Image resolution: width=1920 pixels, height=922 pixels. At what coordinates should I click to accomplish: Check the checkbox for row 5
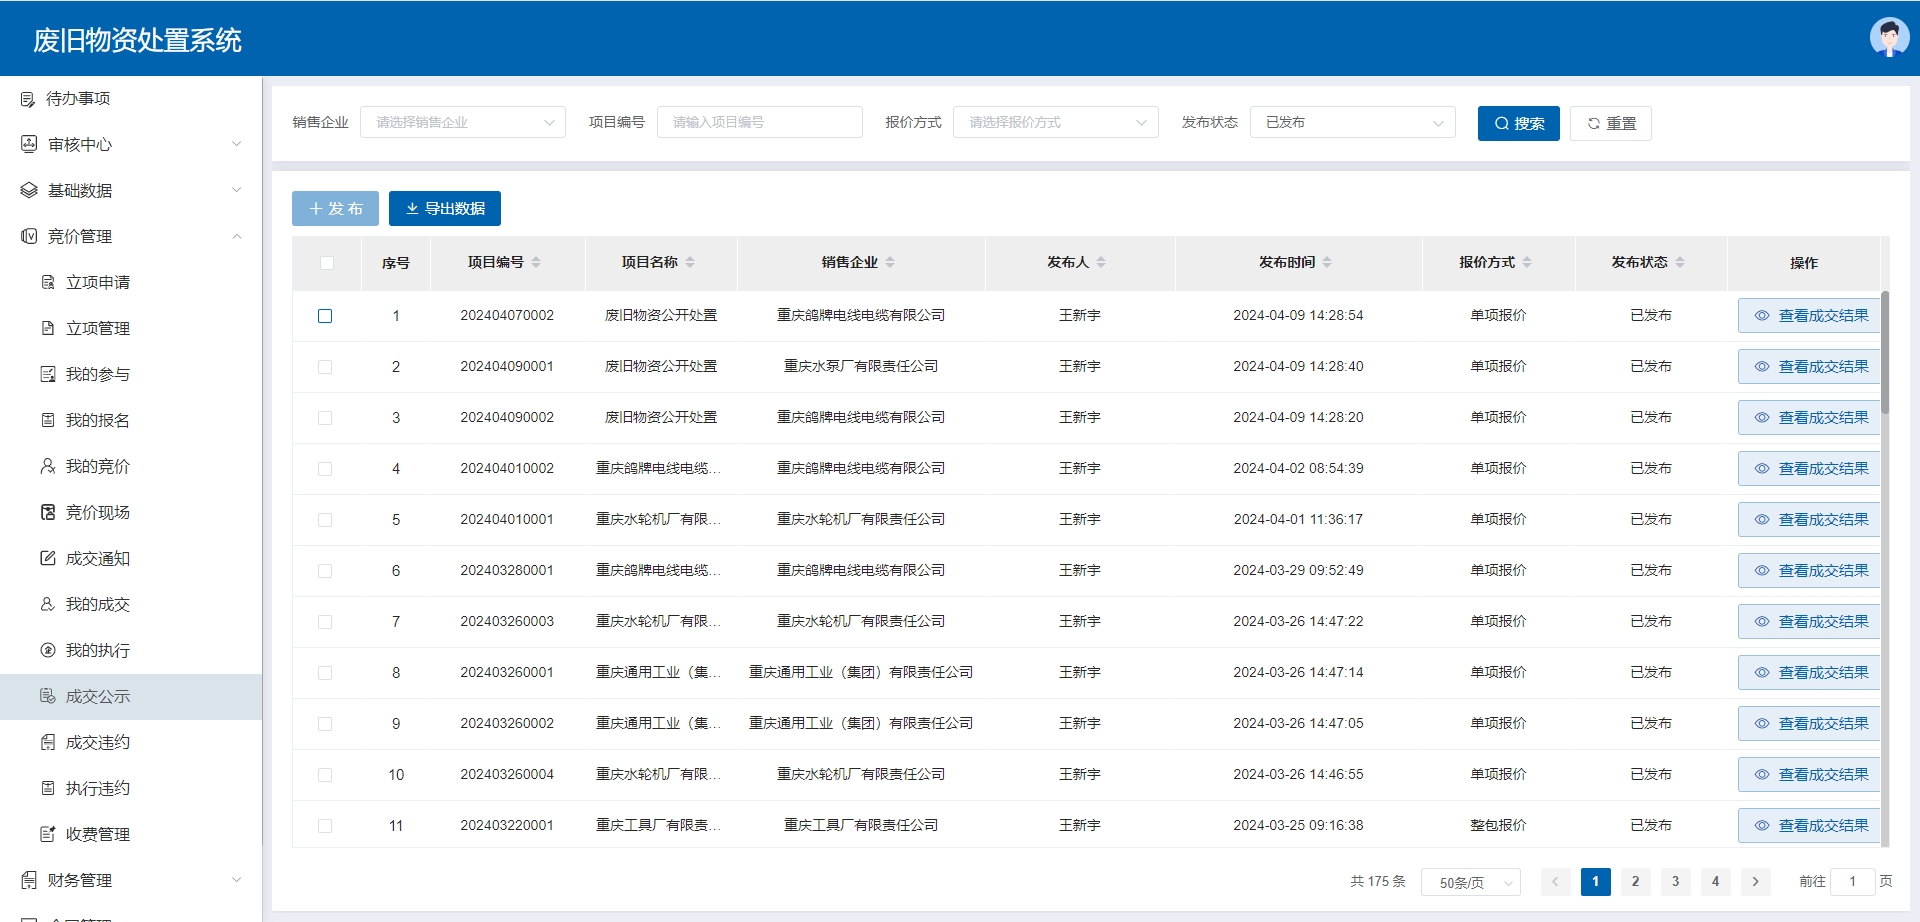pos(325,520)
